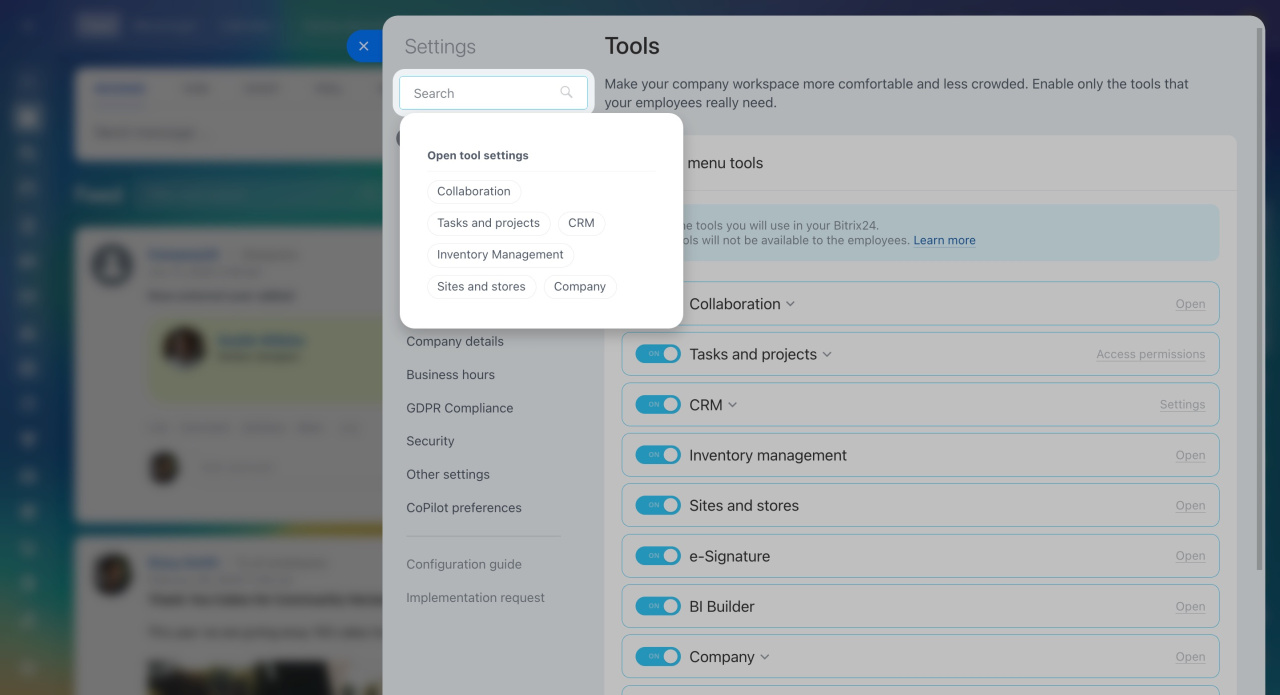The width and height of the screenshot is (1280, 695).
Task: Click the BI Builder row label
Action: (722, 606)
